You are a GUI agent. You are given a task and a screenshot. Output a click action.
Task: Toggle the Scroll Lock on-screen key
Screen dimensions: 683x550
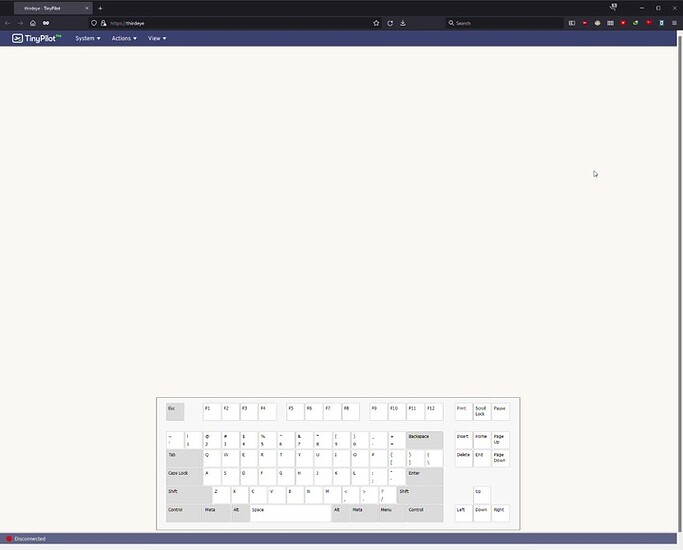coord(482,411)
